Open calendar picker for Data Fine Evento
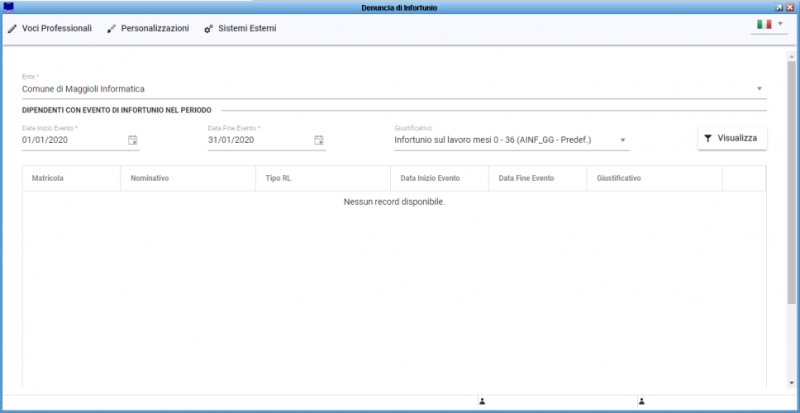This screenshot has height=413, width=800. [319, 140]
